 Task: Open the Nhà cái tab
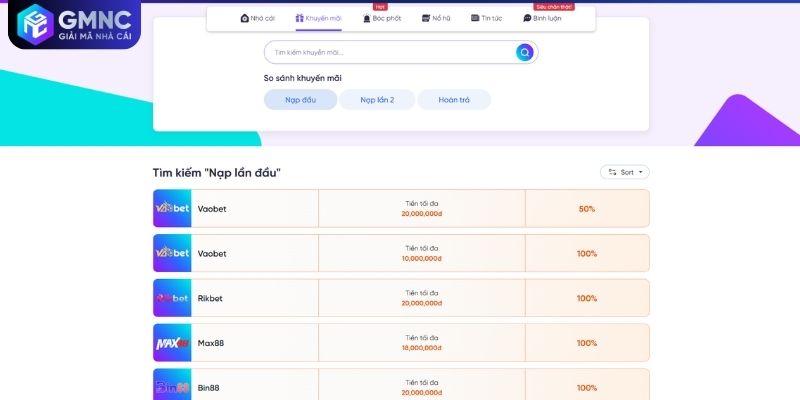257,18
